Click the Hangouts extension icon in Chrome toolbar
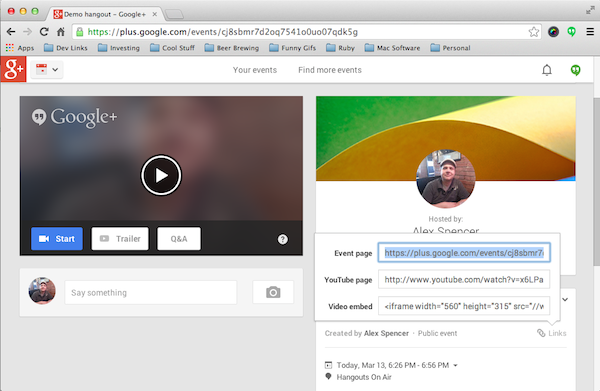This screenshot has height=391, width=600. [572, 32]
